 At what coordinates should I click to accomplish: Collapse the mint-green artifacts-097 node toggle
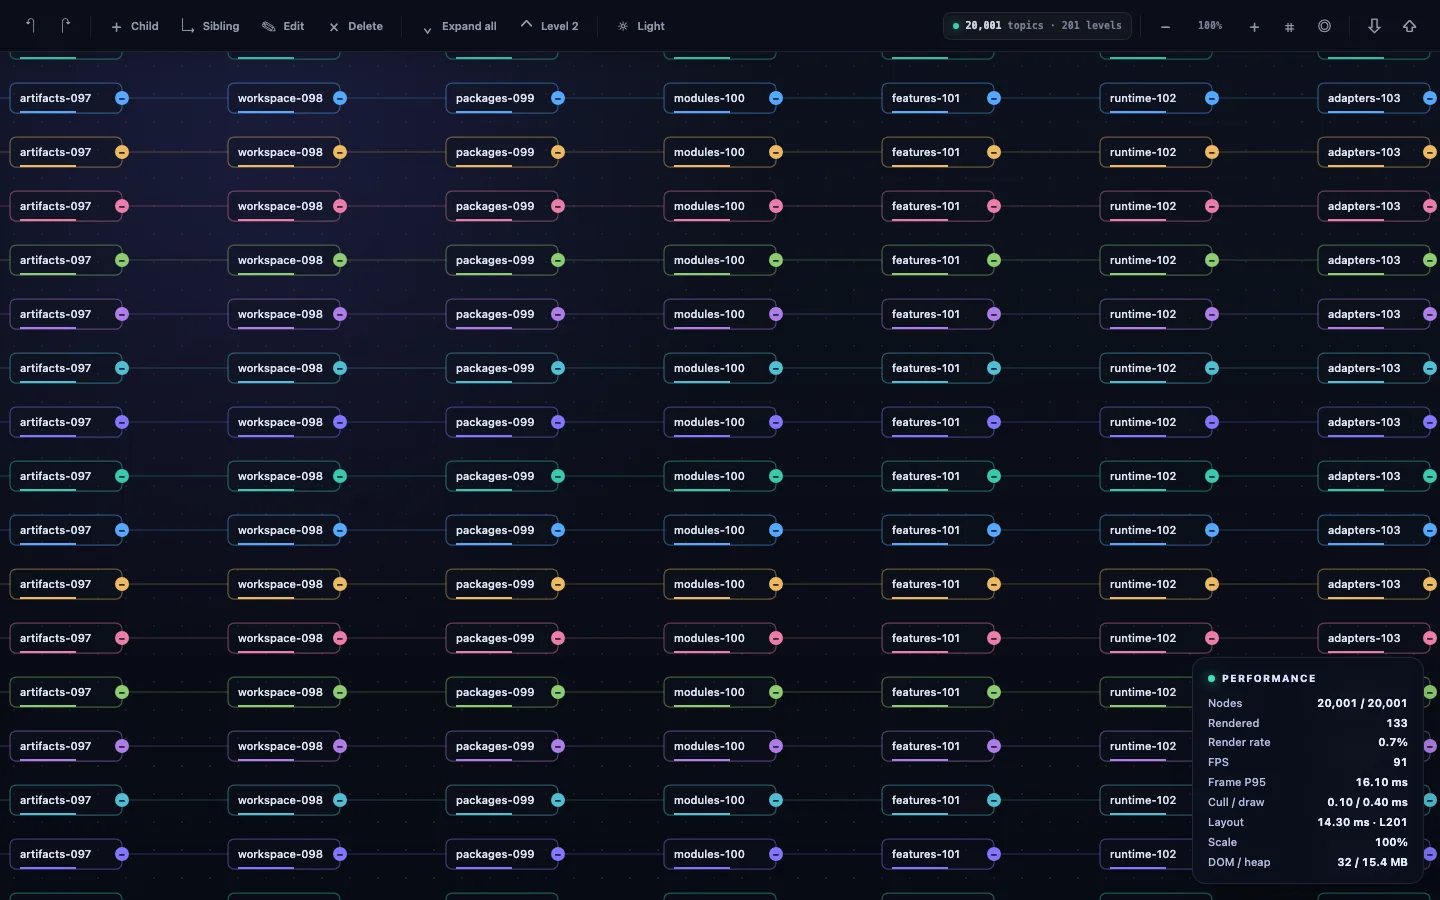click(x=122, y=476)
